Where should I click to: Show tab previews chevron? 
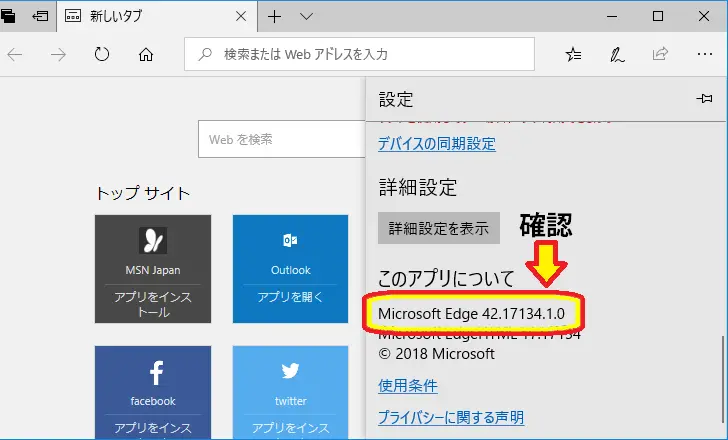pos(306,17)
